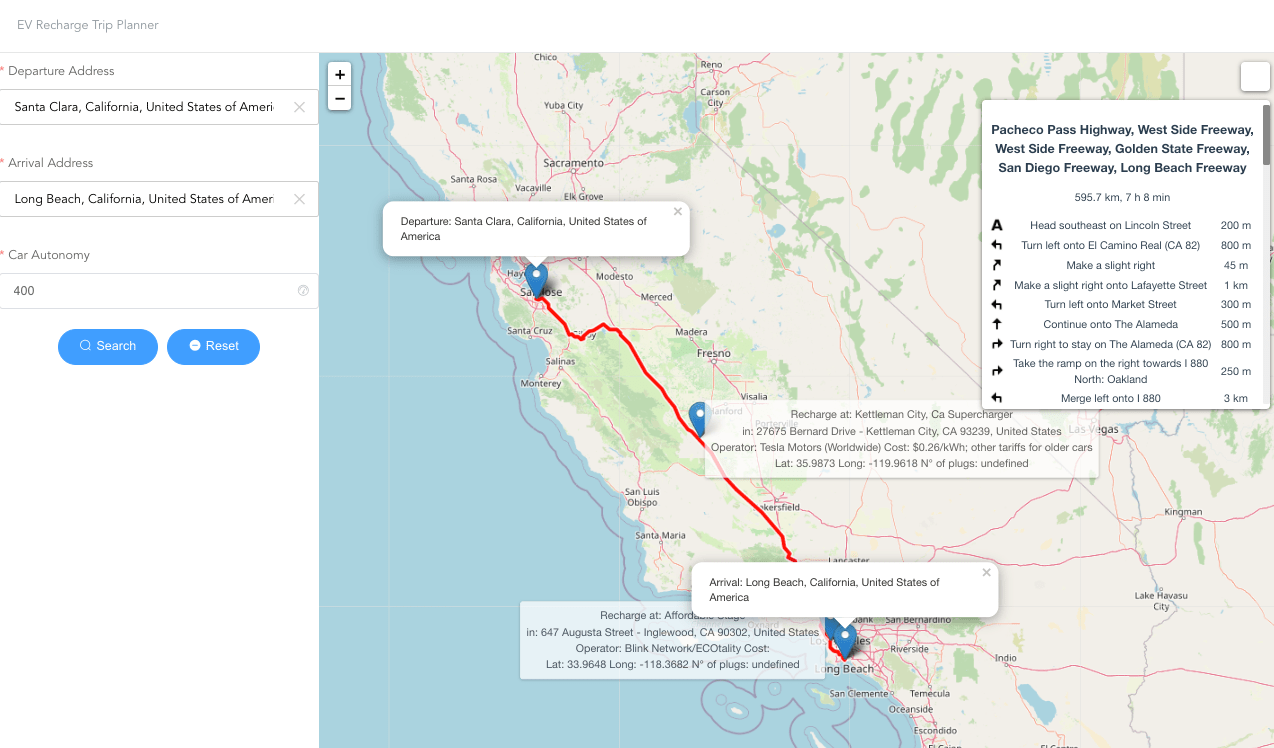Dismiss the Santa Clara departure popup
Screen dimensions: 1274x748
[677, 211]
